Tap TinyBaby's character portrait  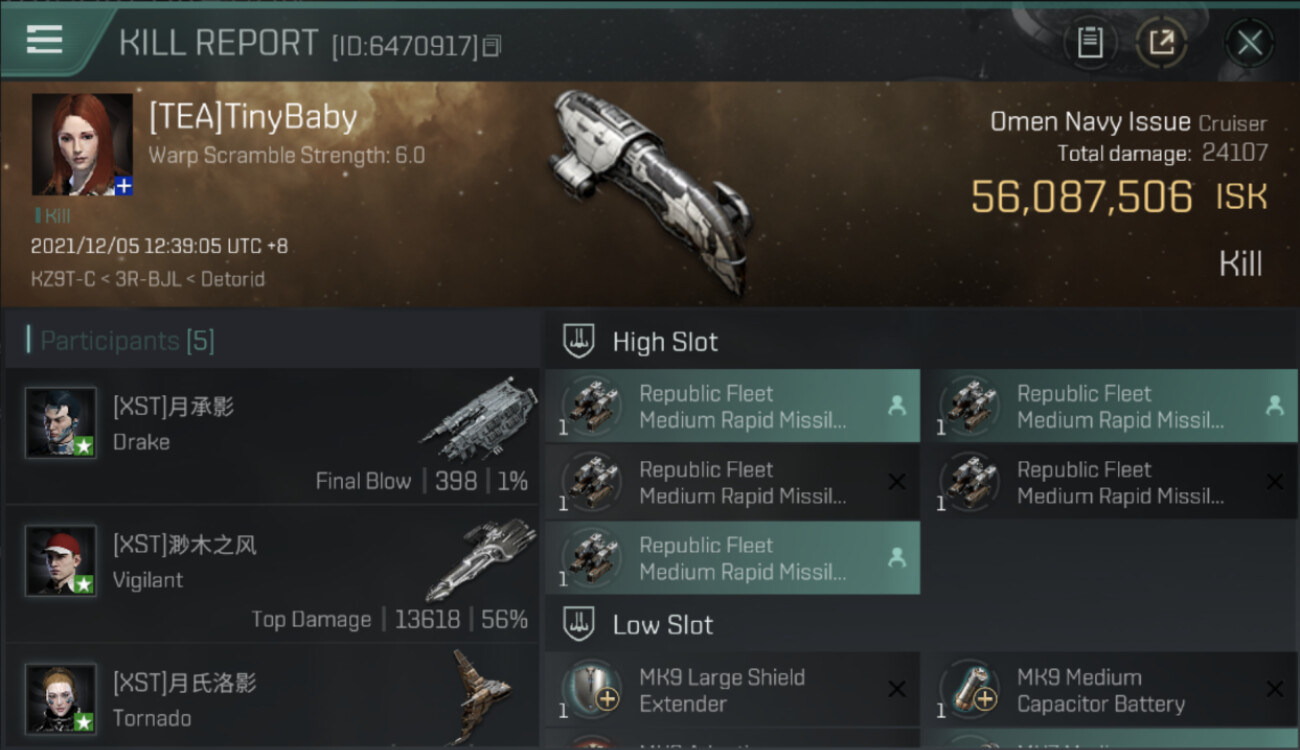pyautogui.click(x=82, y=144)
